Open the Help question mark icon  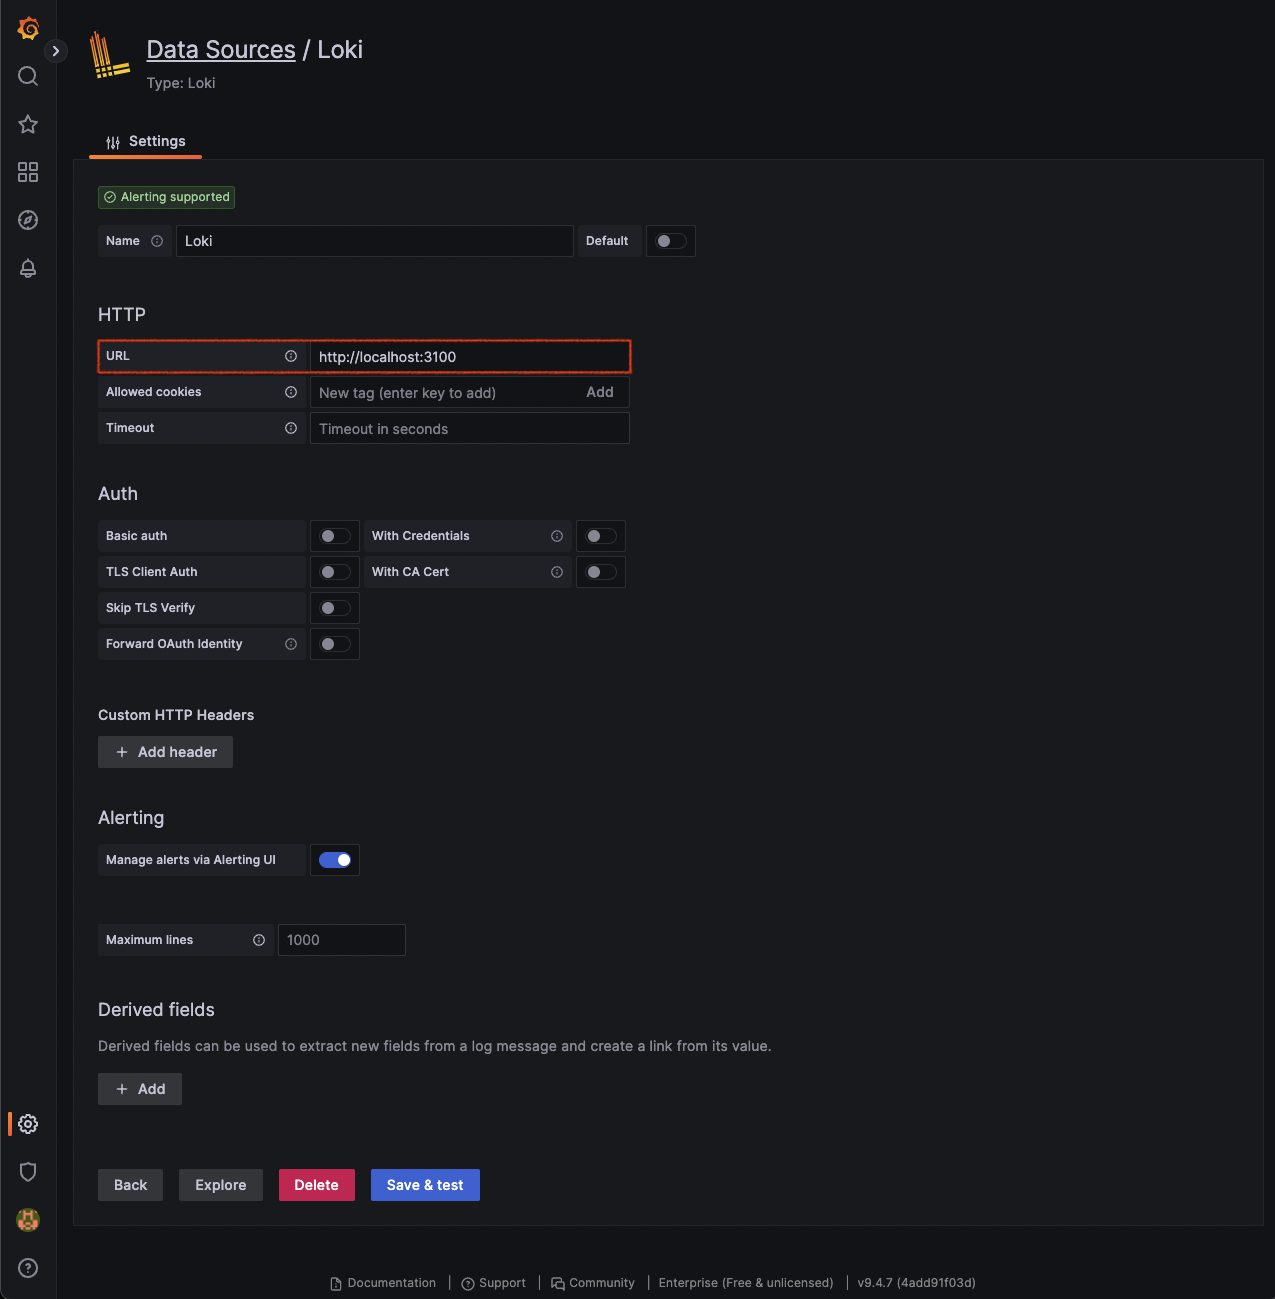[x=28, y=1268]
